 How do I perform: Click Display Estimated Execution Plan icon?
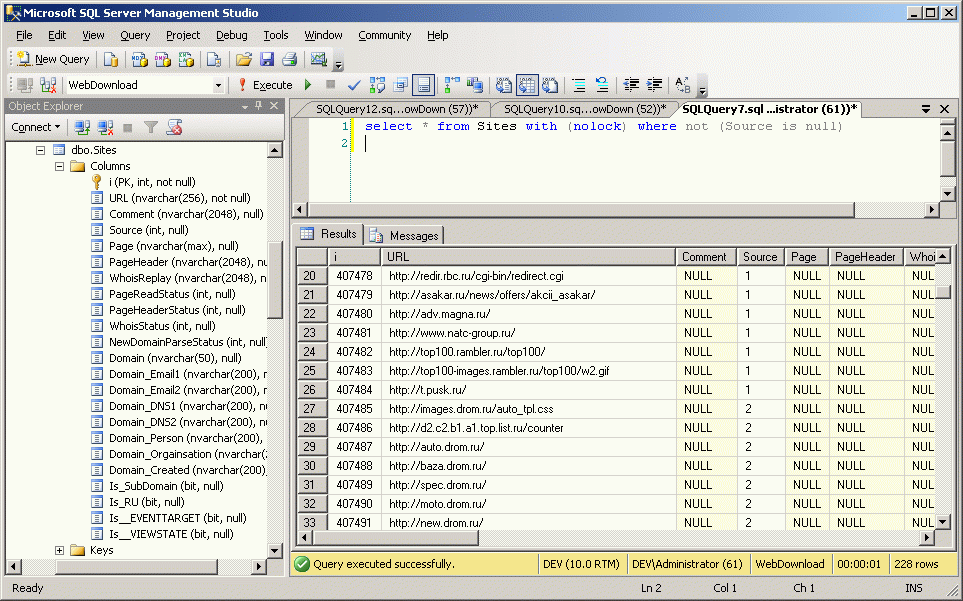(x=377, y=85)
